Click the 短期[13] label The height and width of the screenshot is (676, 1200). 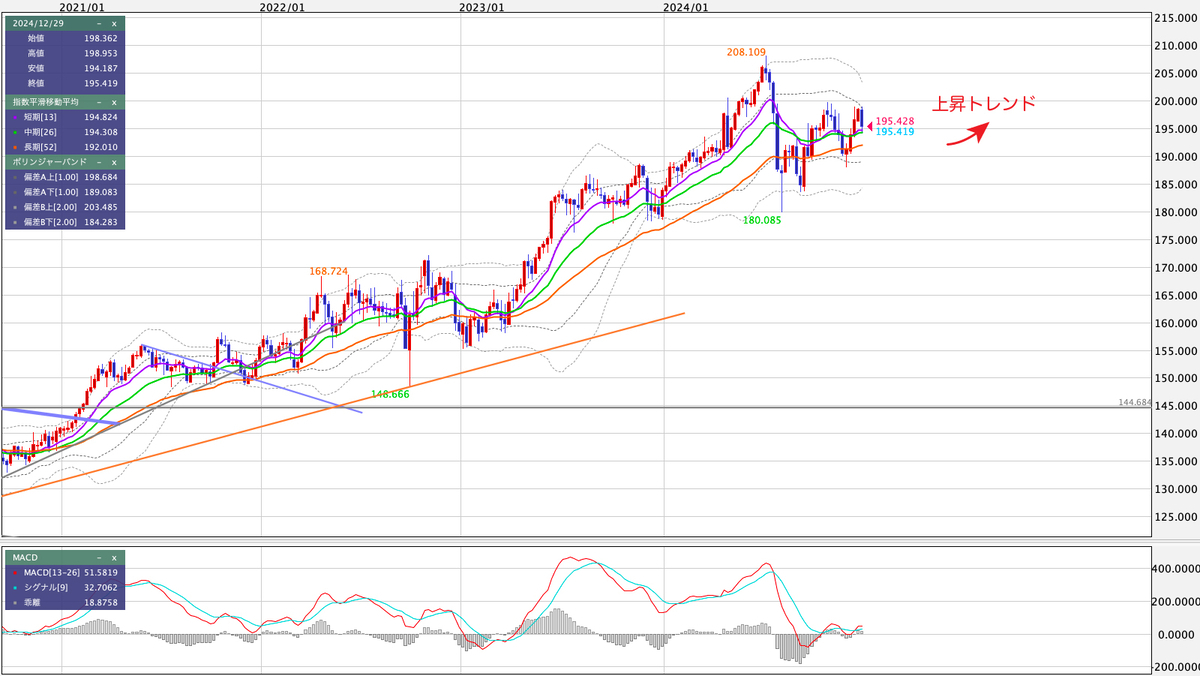click(x=40, y=117)
